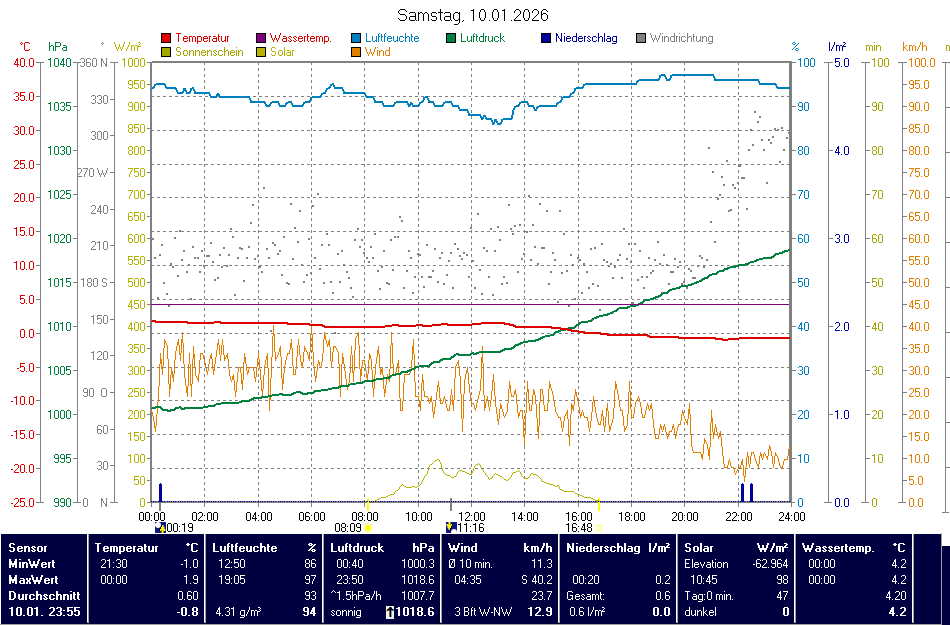Click the Niederschlag l/m² table header
Image resolution: width=950 pixels, height=625 pixels.
618,548
